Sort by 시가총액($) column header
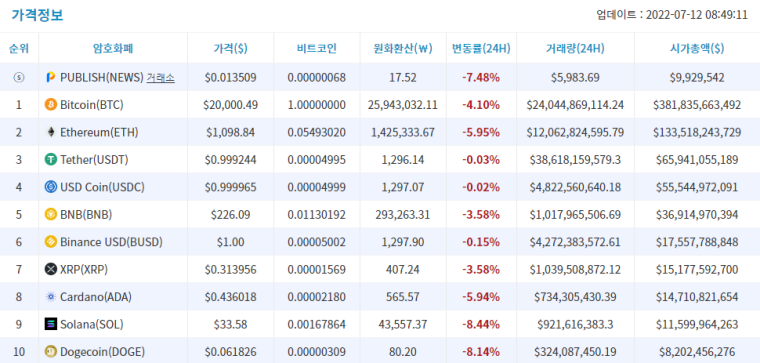 point(697,48)
